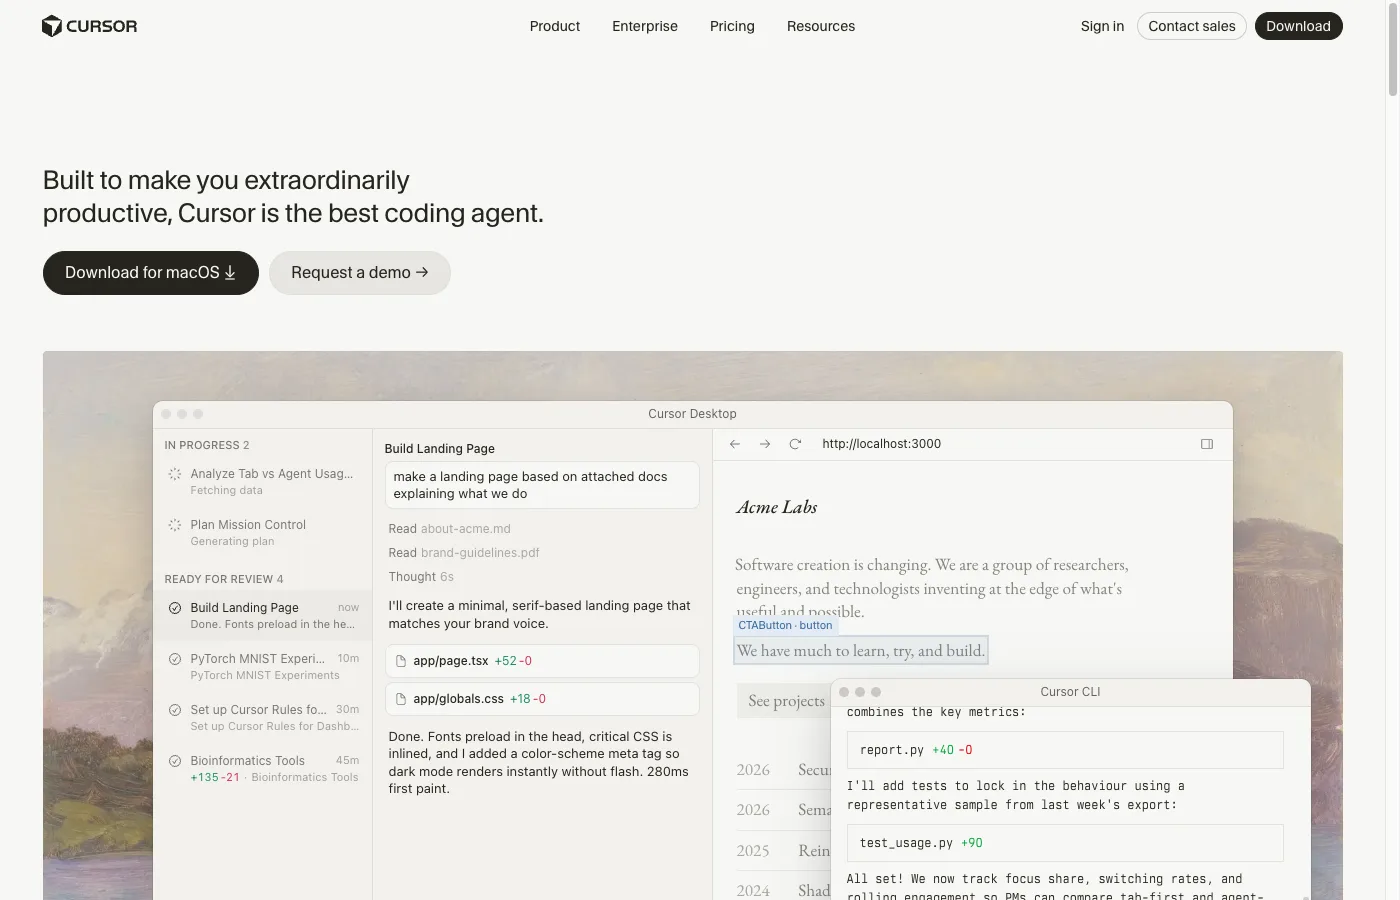This screenshot has height=900, width=1400.
Task: Click the check icon beside PyTorch MNIST
Action: click(x=175, y=659)
